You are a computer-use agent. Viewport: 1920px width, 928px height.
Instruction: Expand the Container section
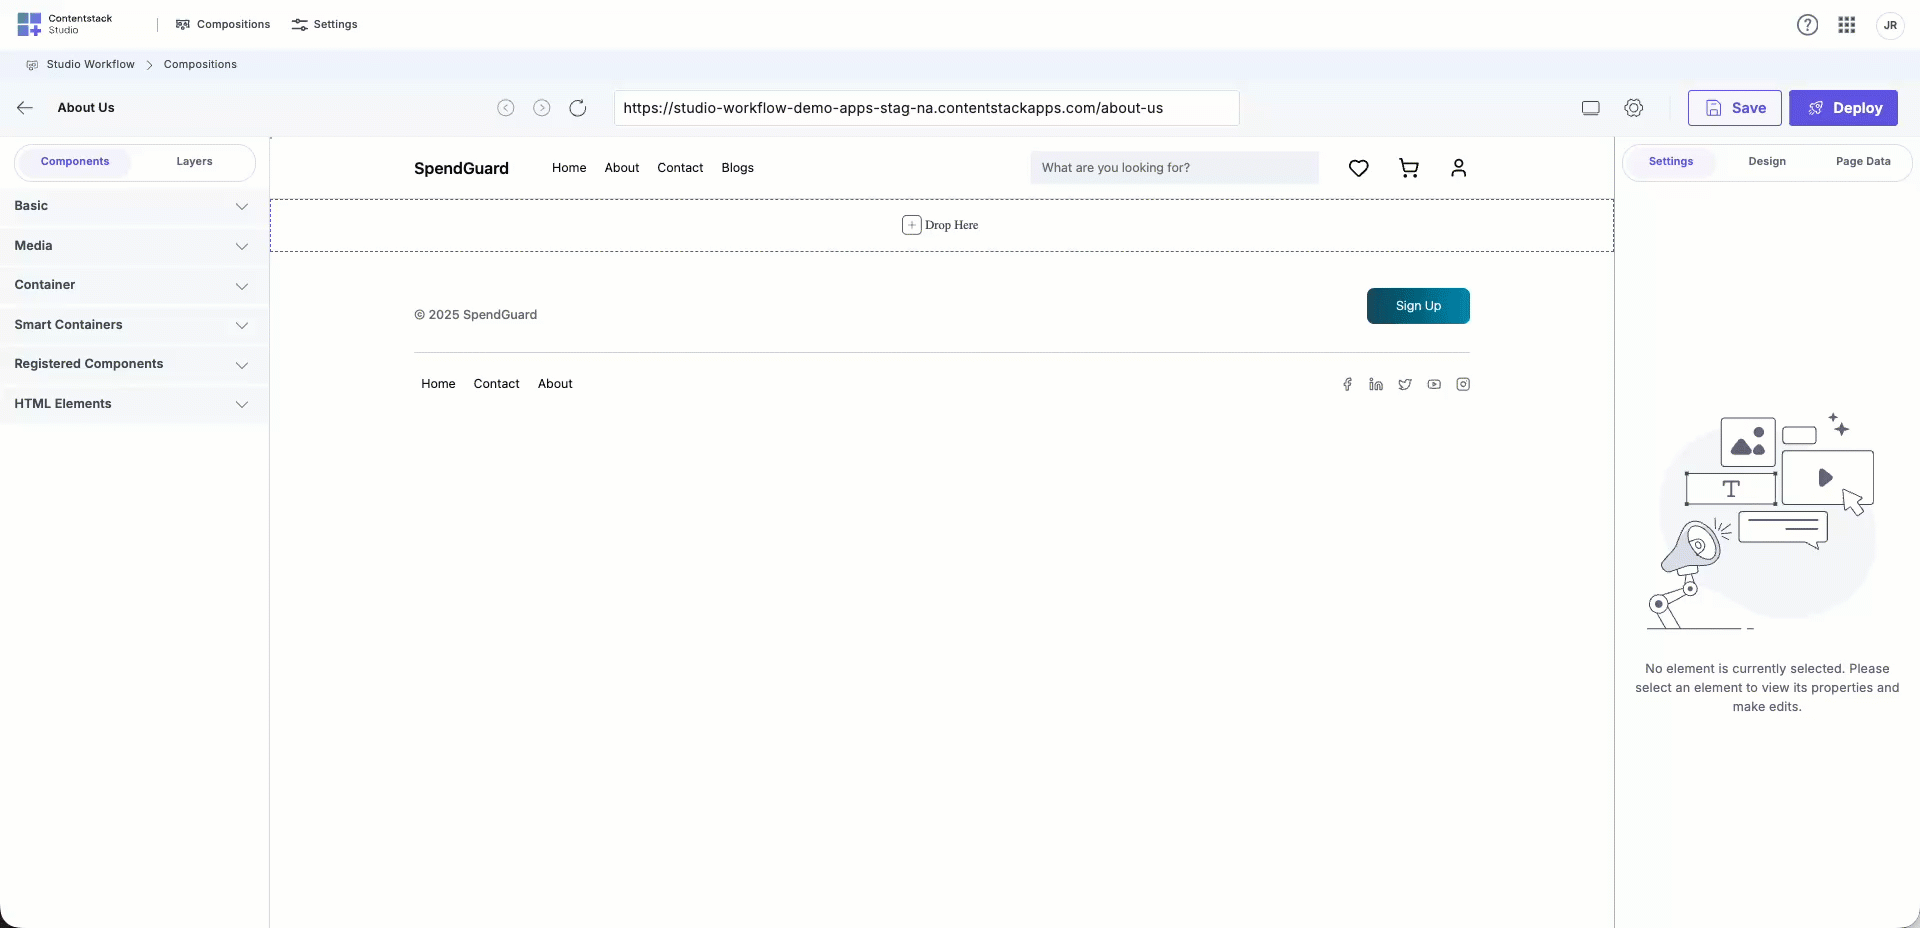pos(134,285)
